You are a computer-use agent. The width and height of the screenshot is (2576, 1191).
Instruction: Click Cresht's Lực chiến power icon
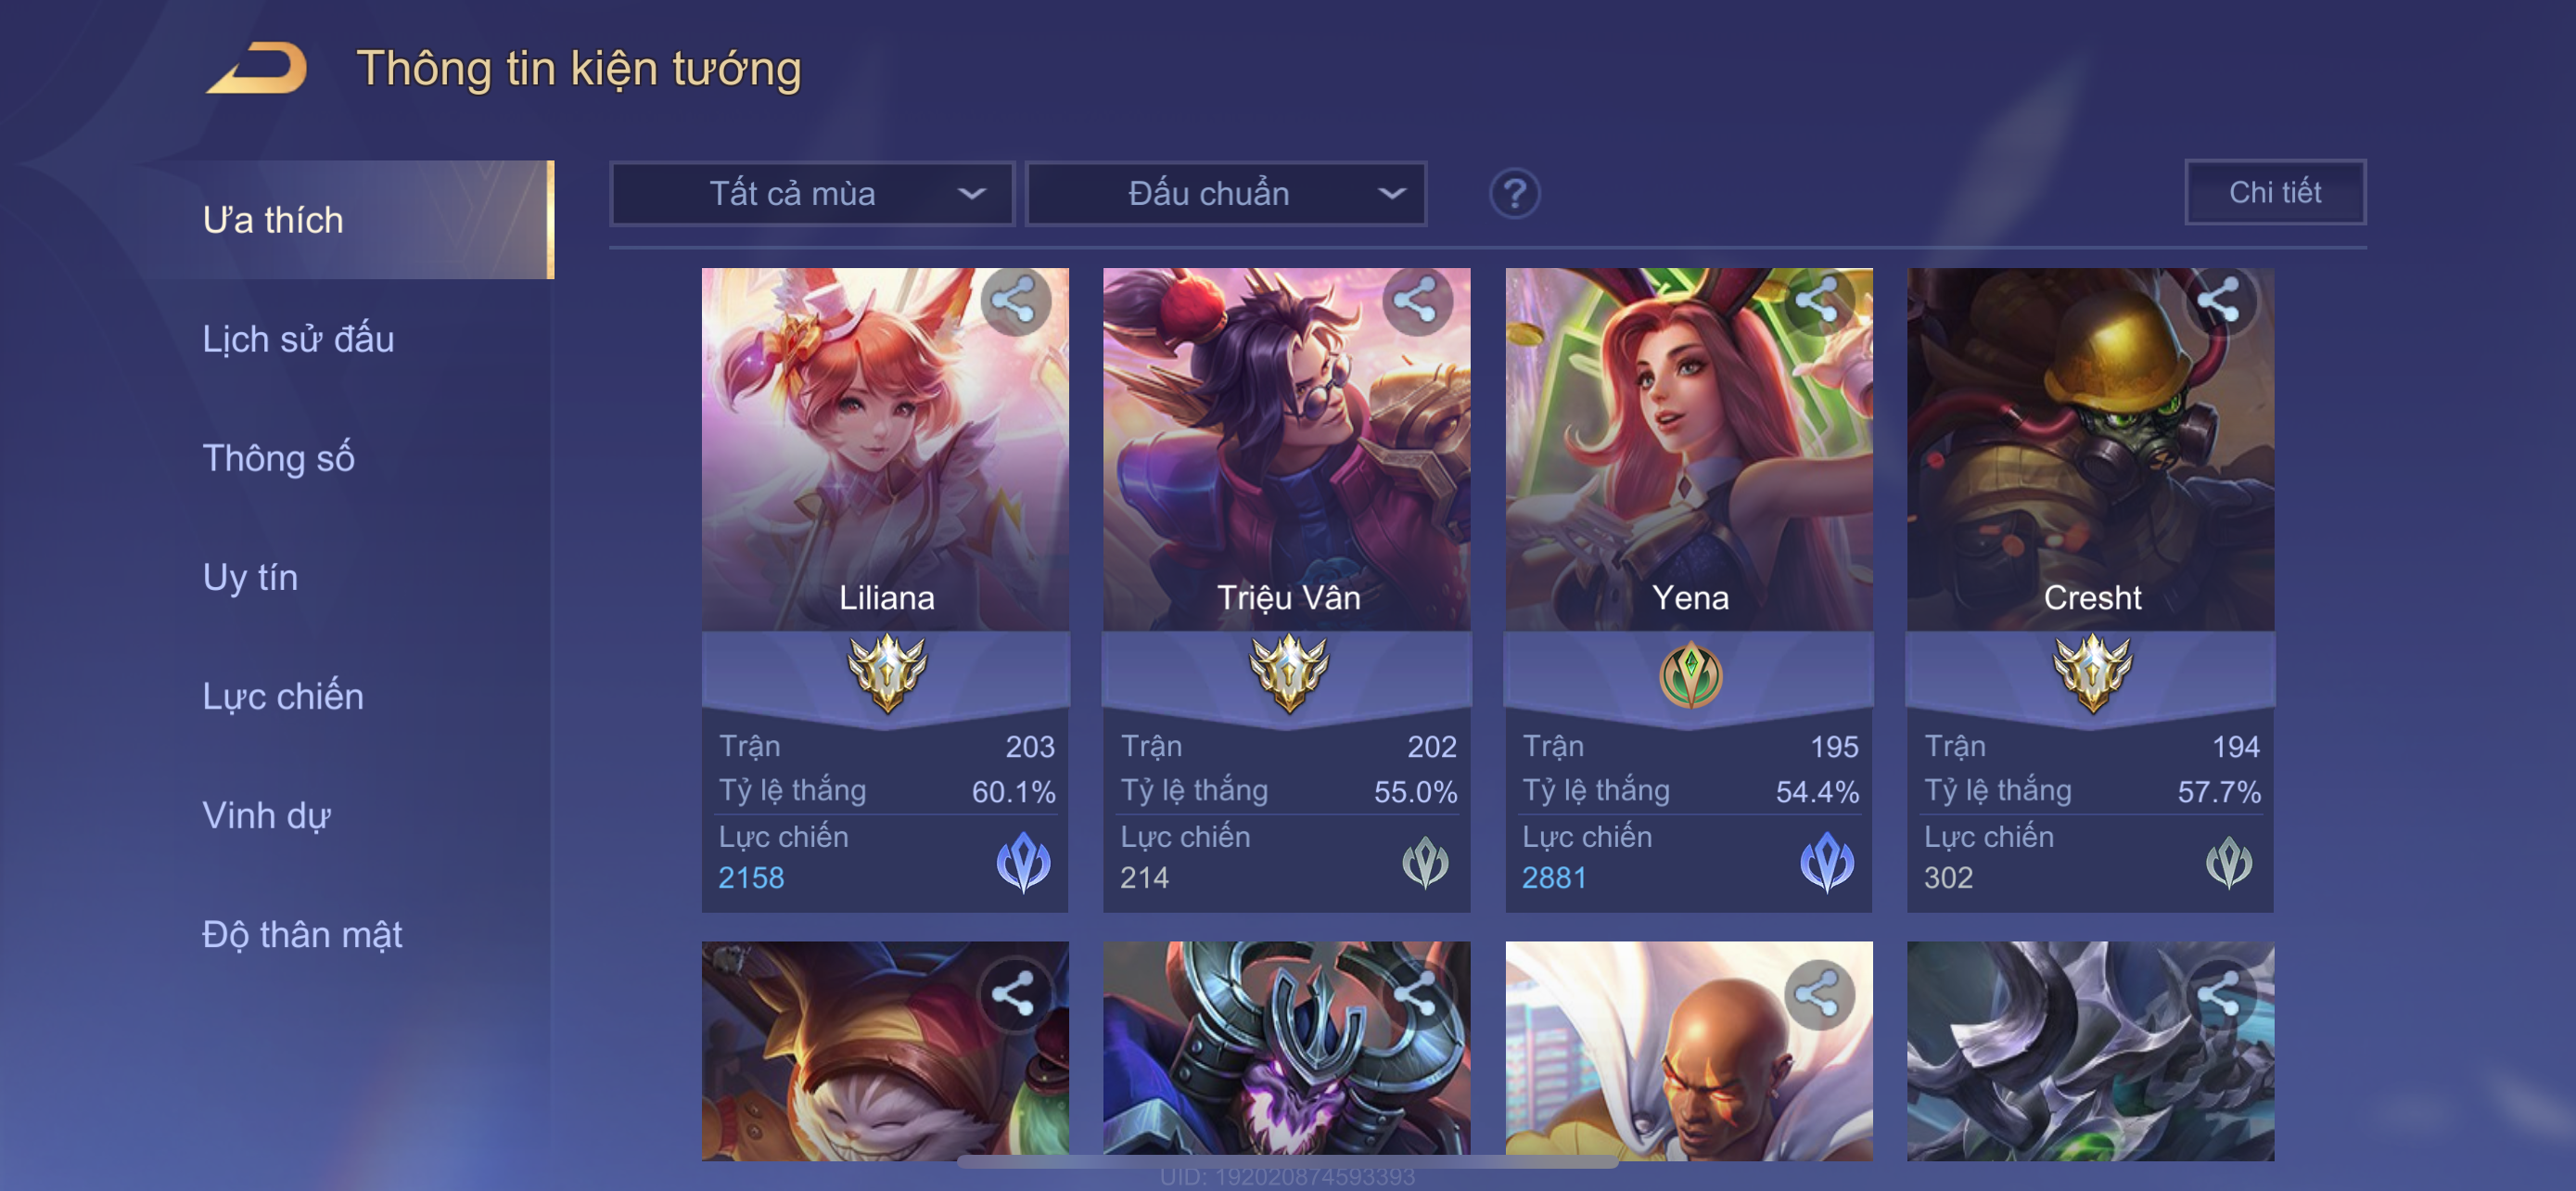2229,863
